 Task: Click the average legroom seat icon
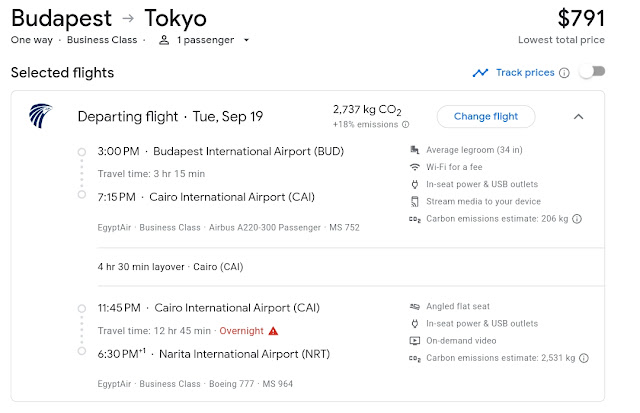(415, 151)
